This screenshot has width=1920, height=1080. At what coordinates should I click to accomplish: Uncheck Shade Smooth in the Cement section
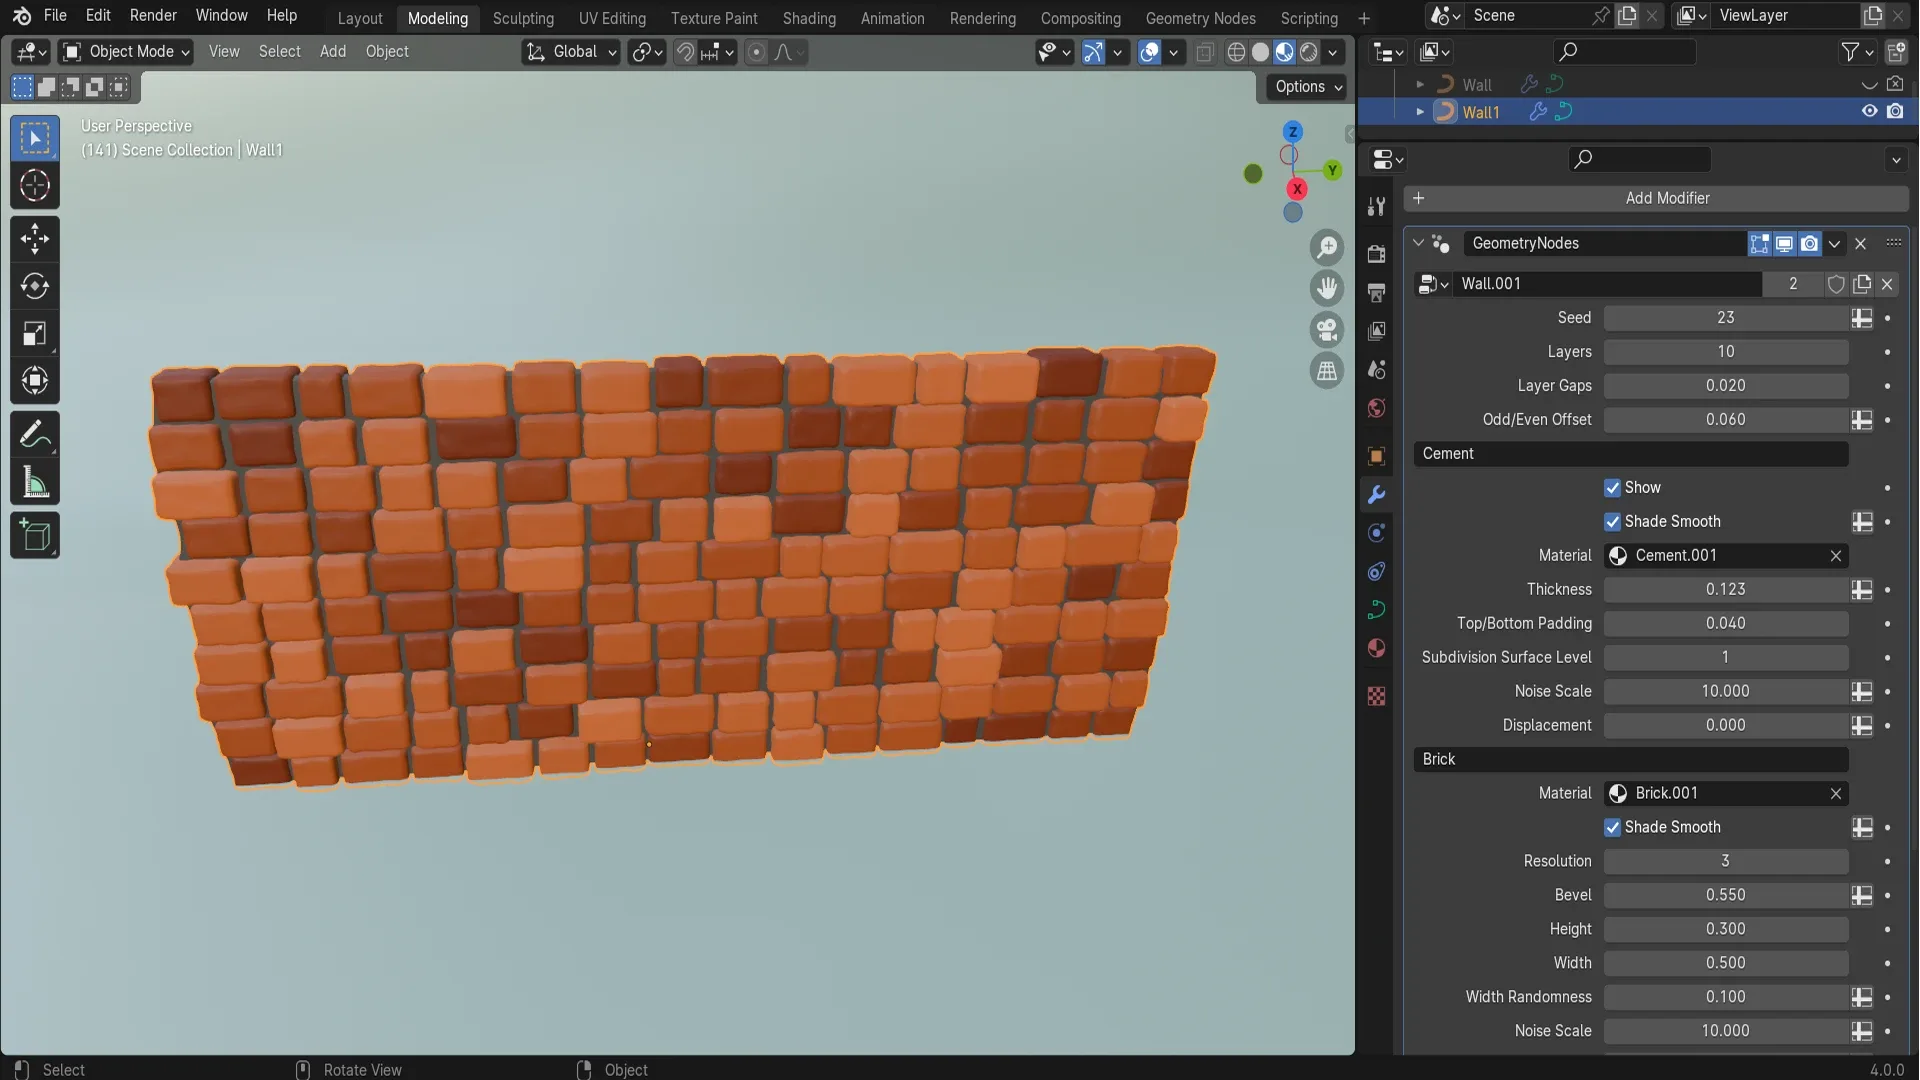coord(1613,521)
